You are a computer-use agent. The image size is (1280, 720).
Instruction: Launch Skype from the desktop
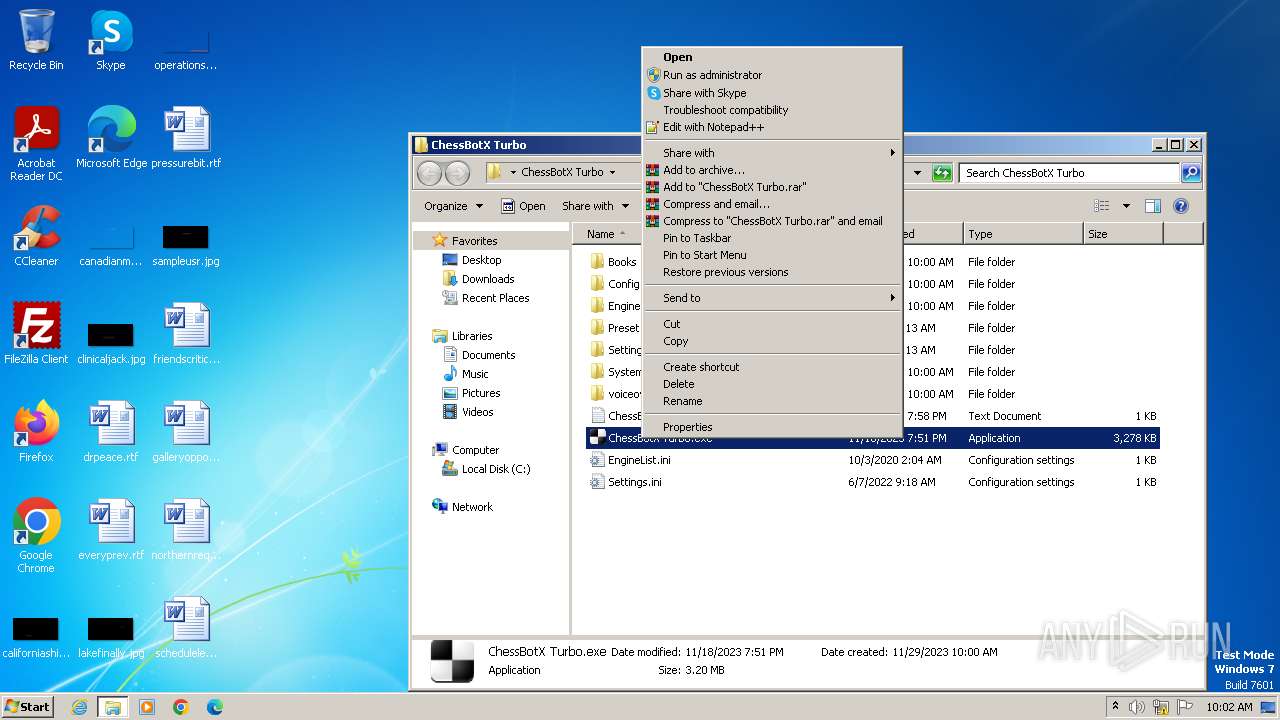pos(110,40)
